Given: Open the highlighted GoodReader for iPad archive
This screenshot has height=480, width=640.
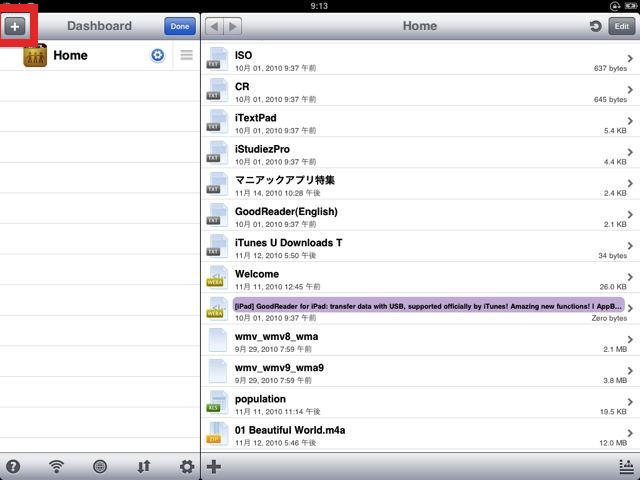Looking at the screenshot, I should [x=420, y=309].
